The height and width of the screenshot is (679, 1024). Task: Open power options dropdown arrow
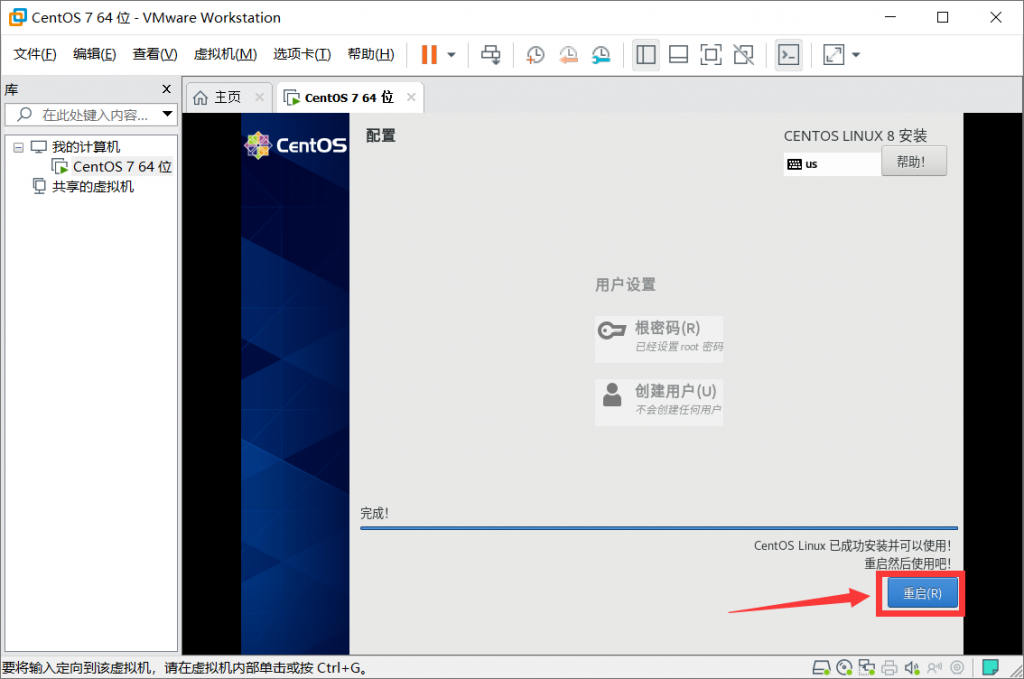451,55
